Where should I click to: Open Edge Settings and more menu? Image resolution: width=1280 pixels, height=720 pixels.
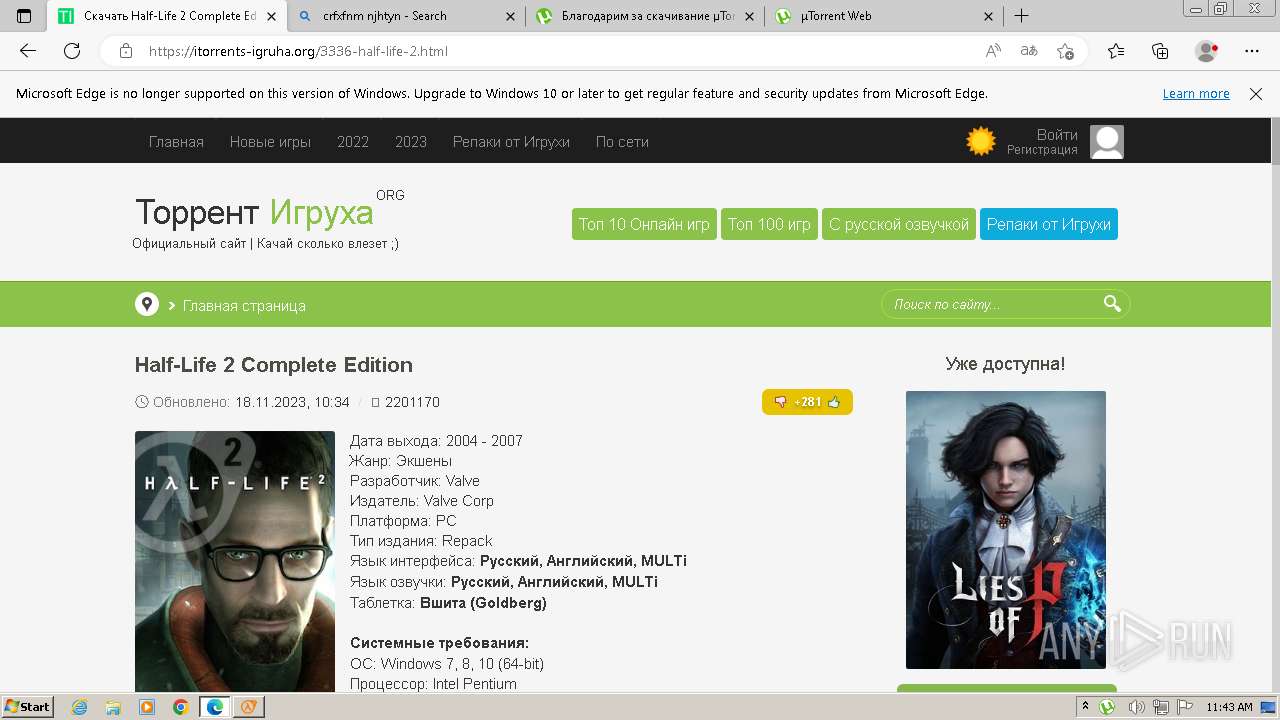(1252, 51)
